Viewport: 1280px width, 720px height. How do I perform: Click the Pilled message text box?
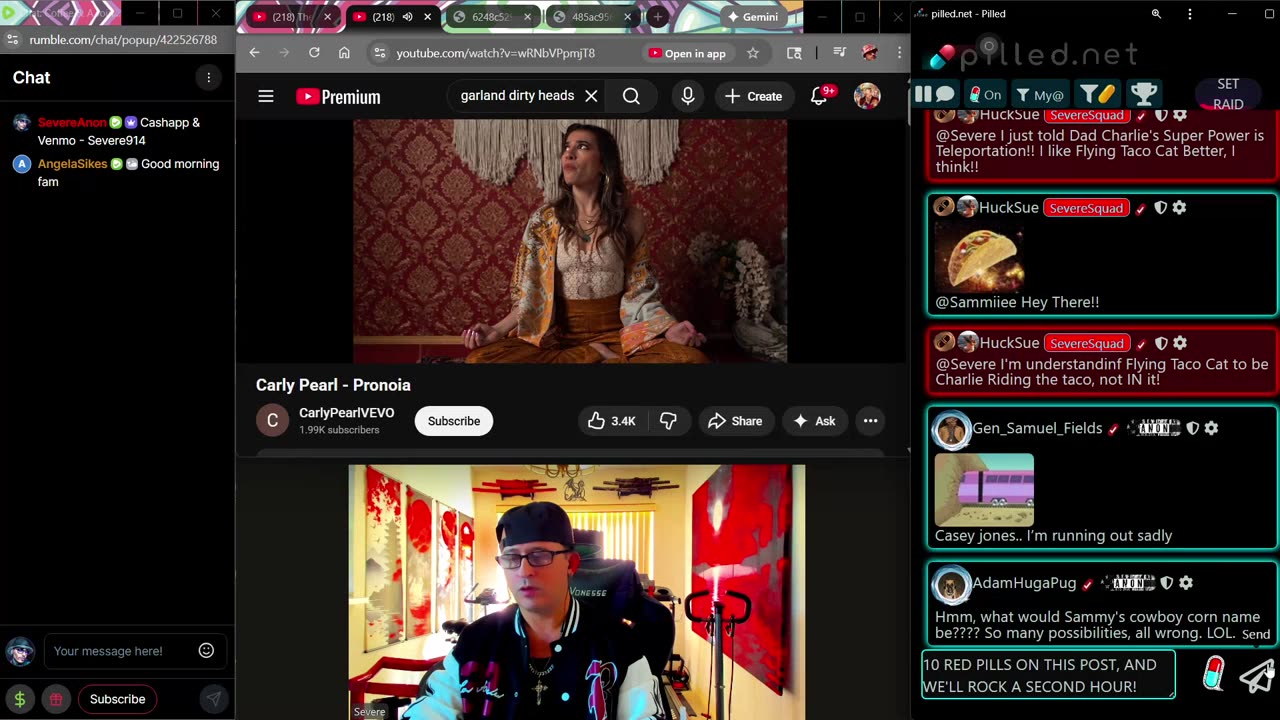[x=1048, y=675]
